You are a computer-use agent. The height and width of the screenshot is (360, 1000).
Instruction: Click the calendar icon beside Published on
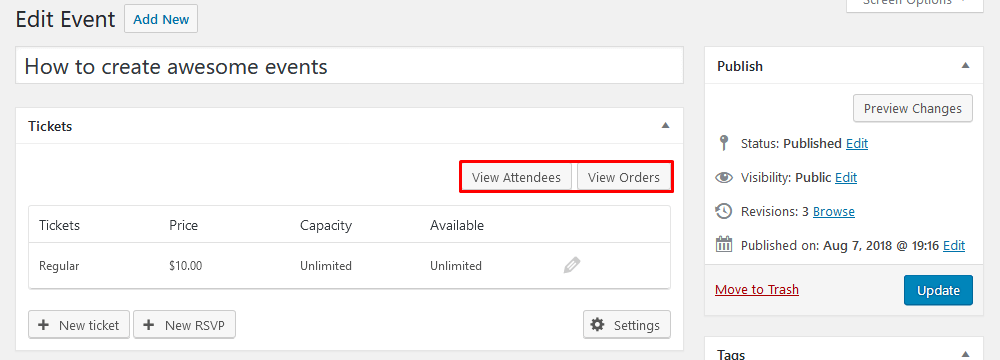tap(723, 244)
